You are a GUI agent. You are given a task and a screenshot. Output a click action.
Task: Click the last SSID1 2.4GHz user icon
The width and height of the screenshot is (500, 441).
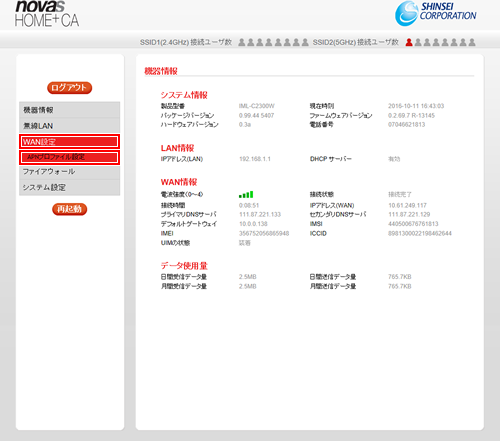(x=305, y=42)
